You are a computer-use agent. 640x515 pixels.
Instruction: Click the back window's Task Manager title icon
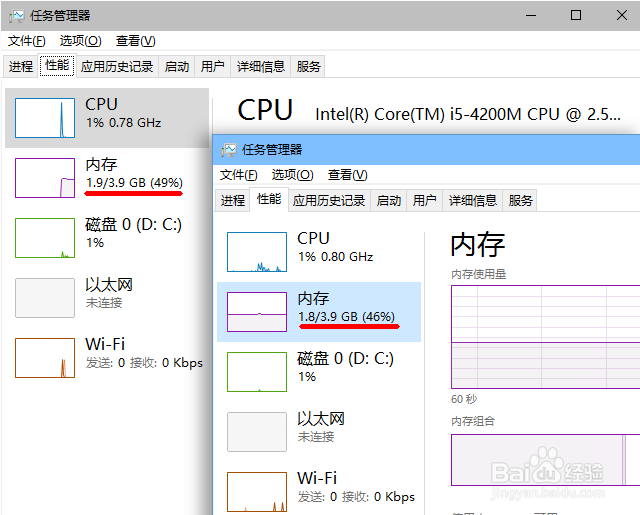pyautogui.click(x=16, y=16)
